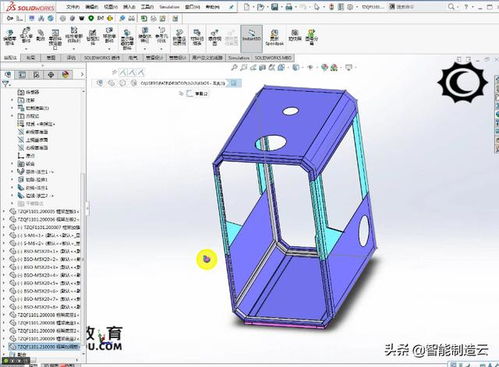Click the Take Snapshot tool
Viewport: 499px width, 367px height.
coord(295,35)
